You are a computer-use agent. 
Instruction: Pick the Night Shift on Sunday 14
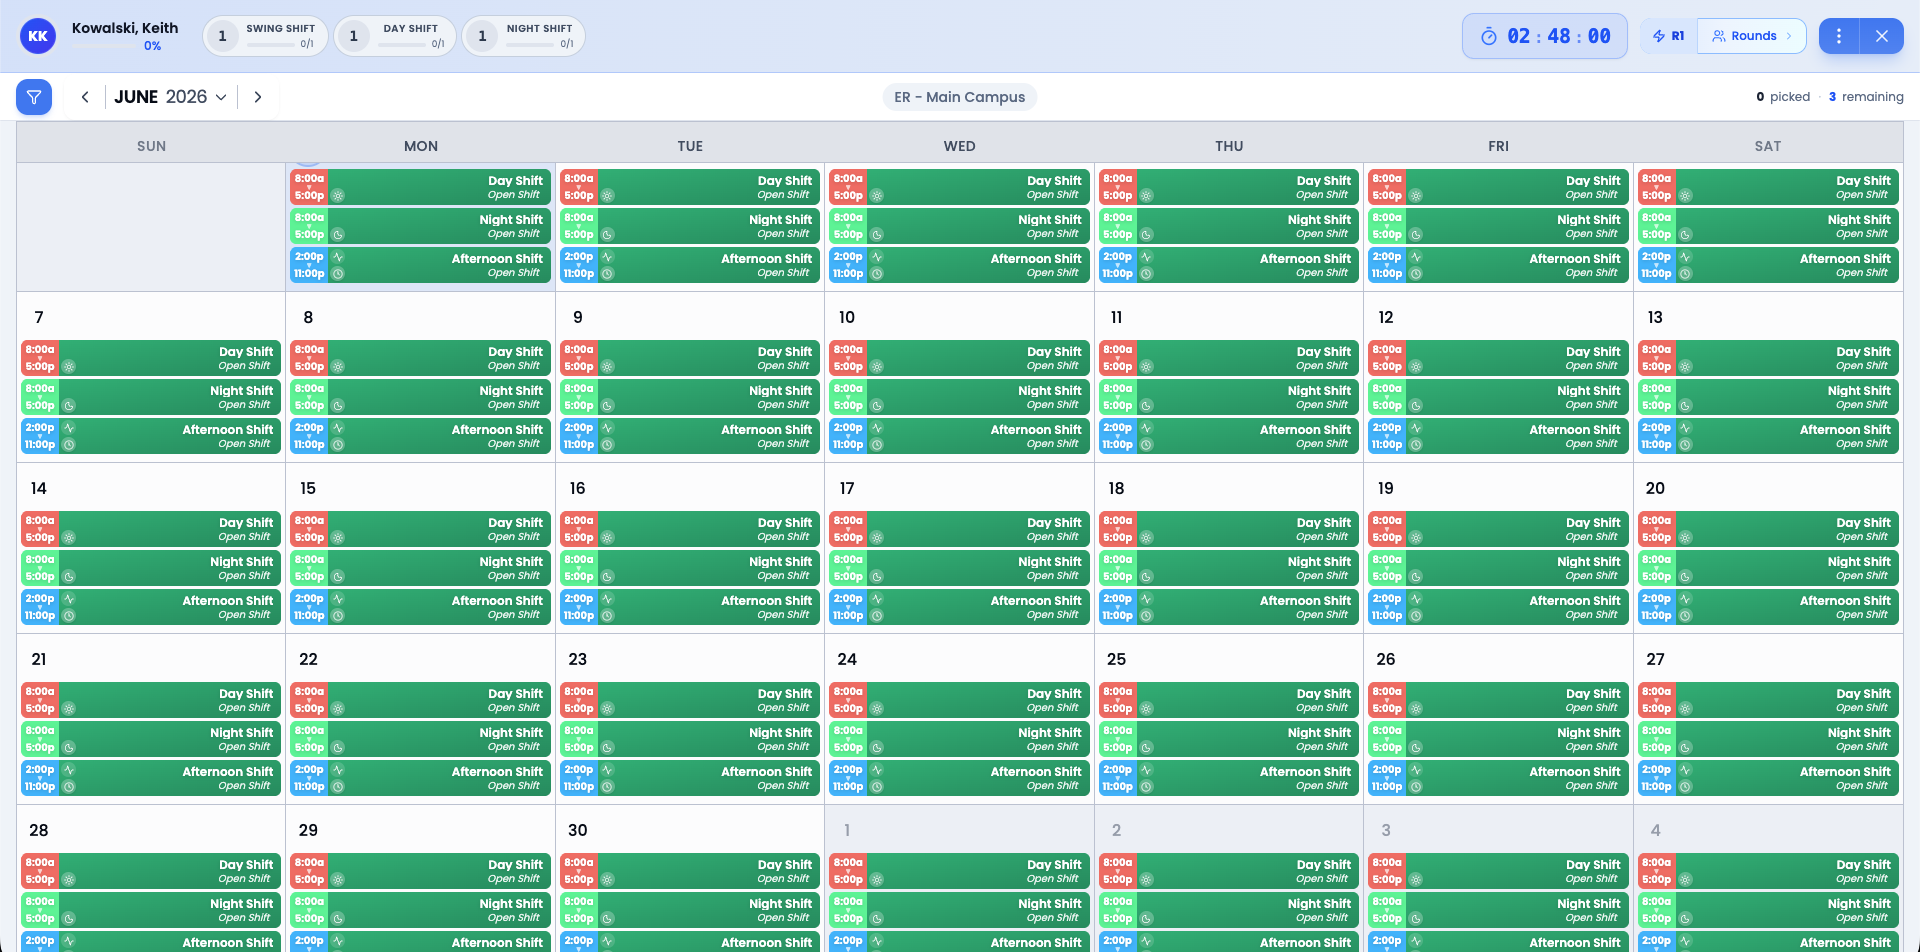[151, 568]
